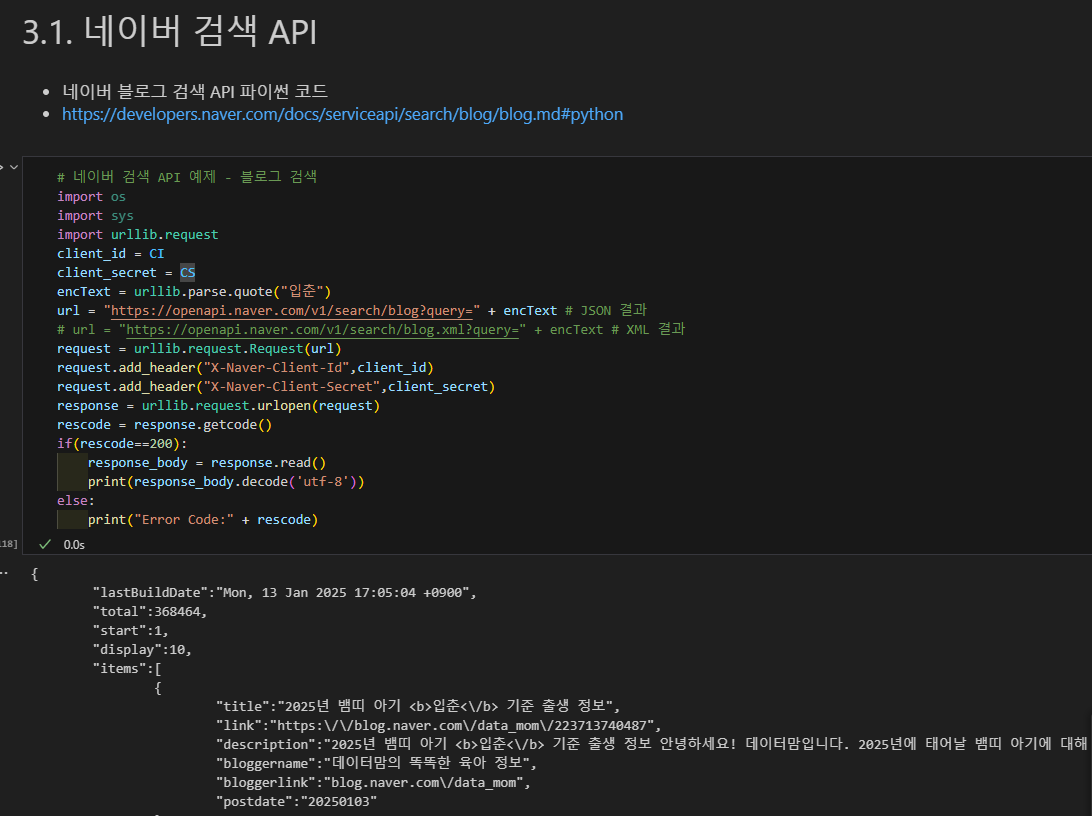The image size is (1092, 816).
Task: Click the "display":10 output line
Action: click(142, 650)
